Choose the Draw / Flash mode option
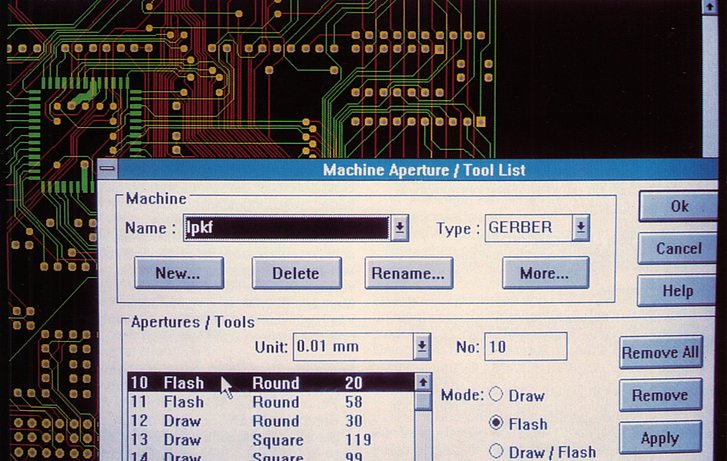The width and height of the screenshot is (727, 461). (x=495, y=452)
